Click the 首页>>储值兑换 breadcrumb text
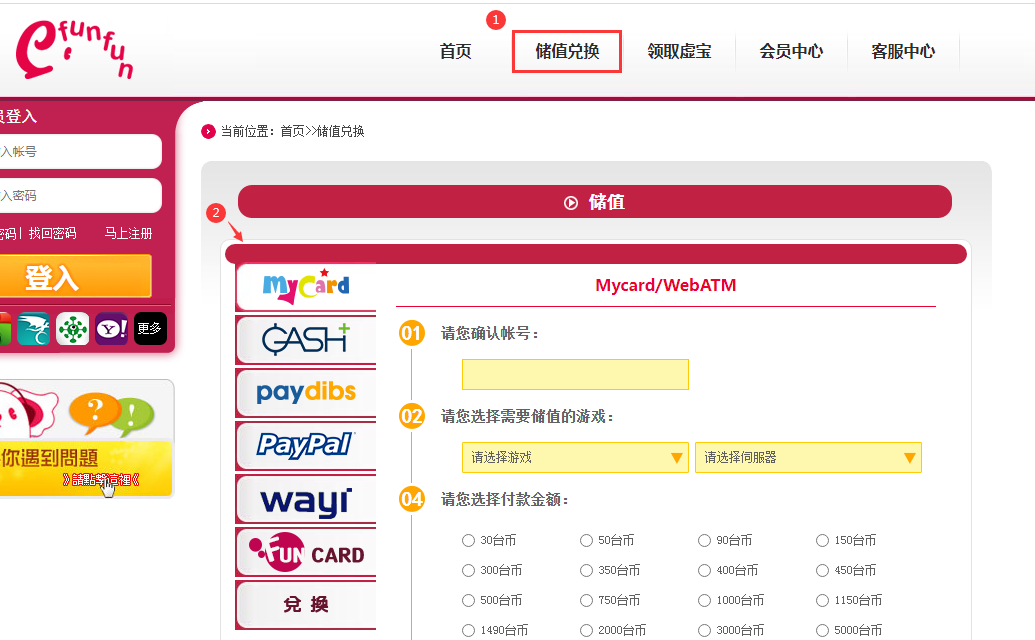 [x=322, y=131]
